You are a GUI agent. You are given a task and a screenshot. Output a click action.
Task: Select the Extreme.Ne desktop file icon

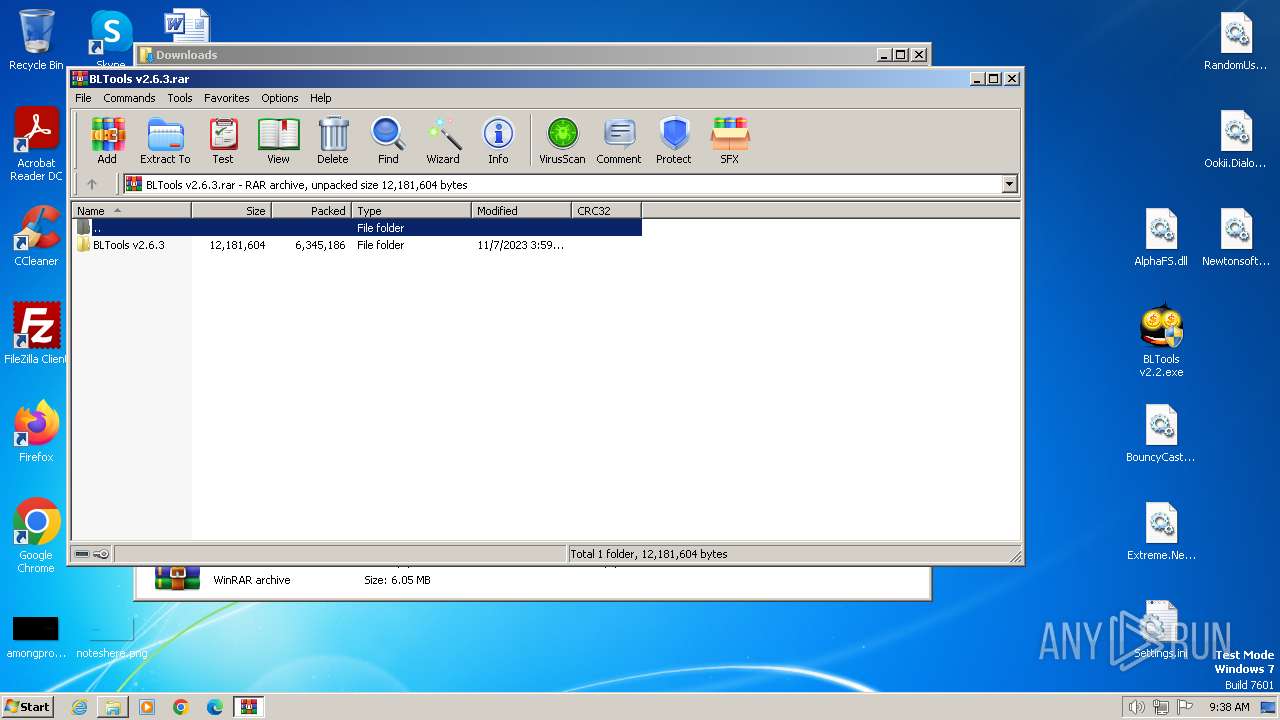pos(1161,532)
